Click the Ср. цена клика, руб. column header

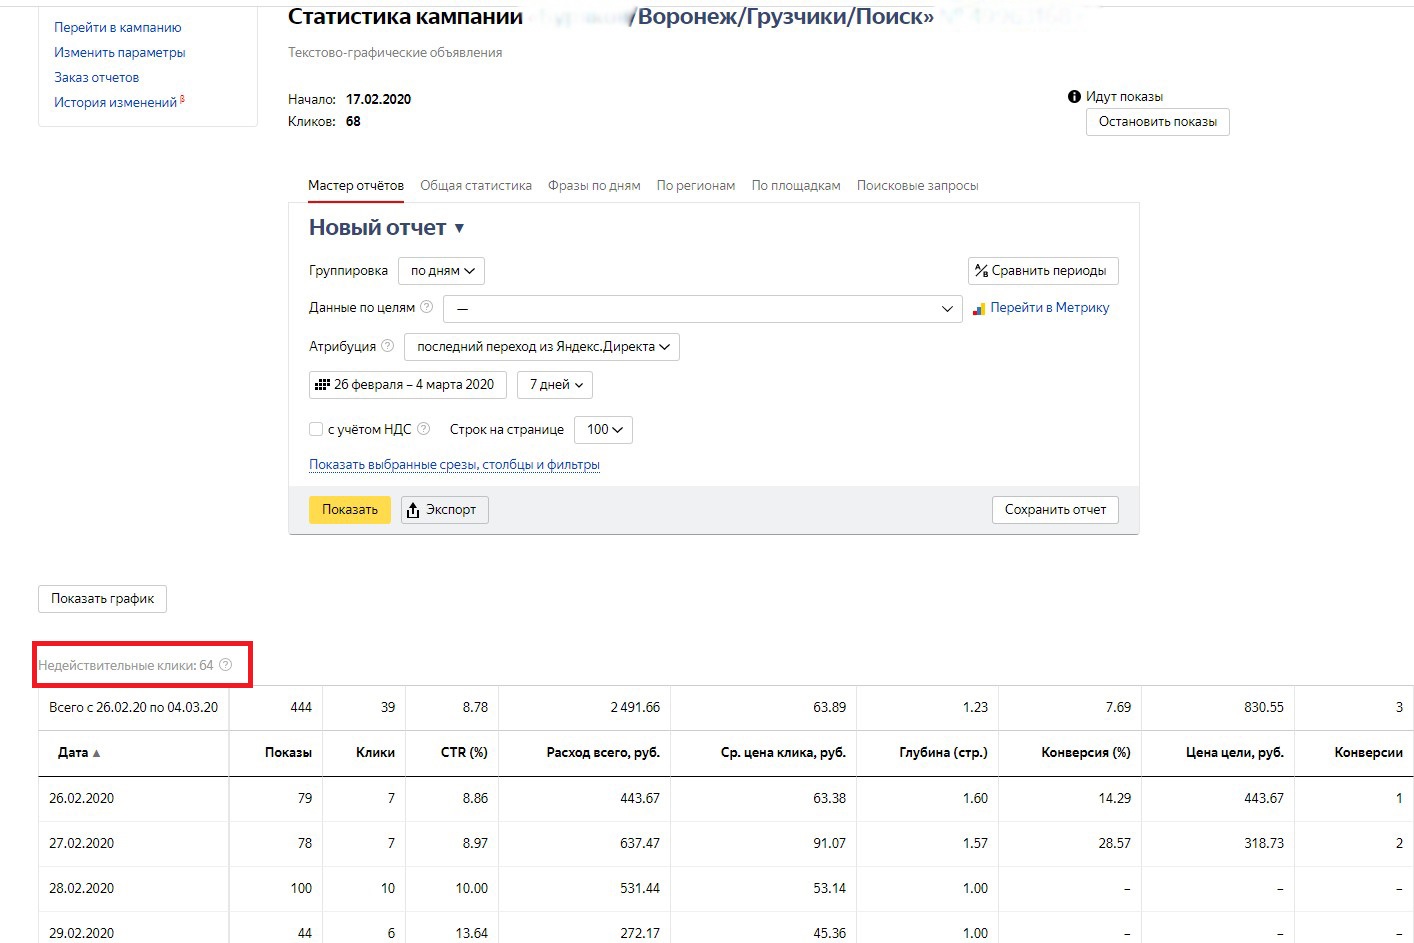pyautogui.click(x=783, y=753)
